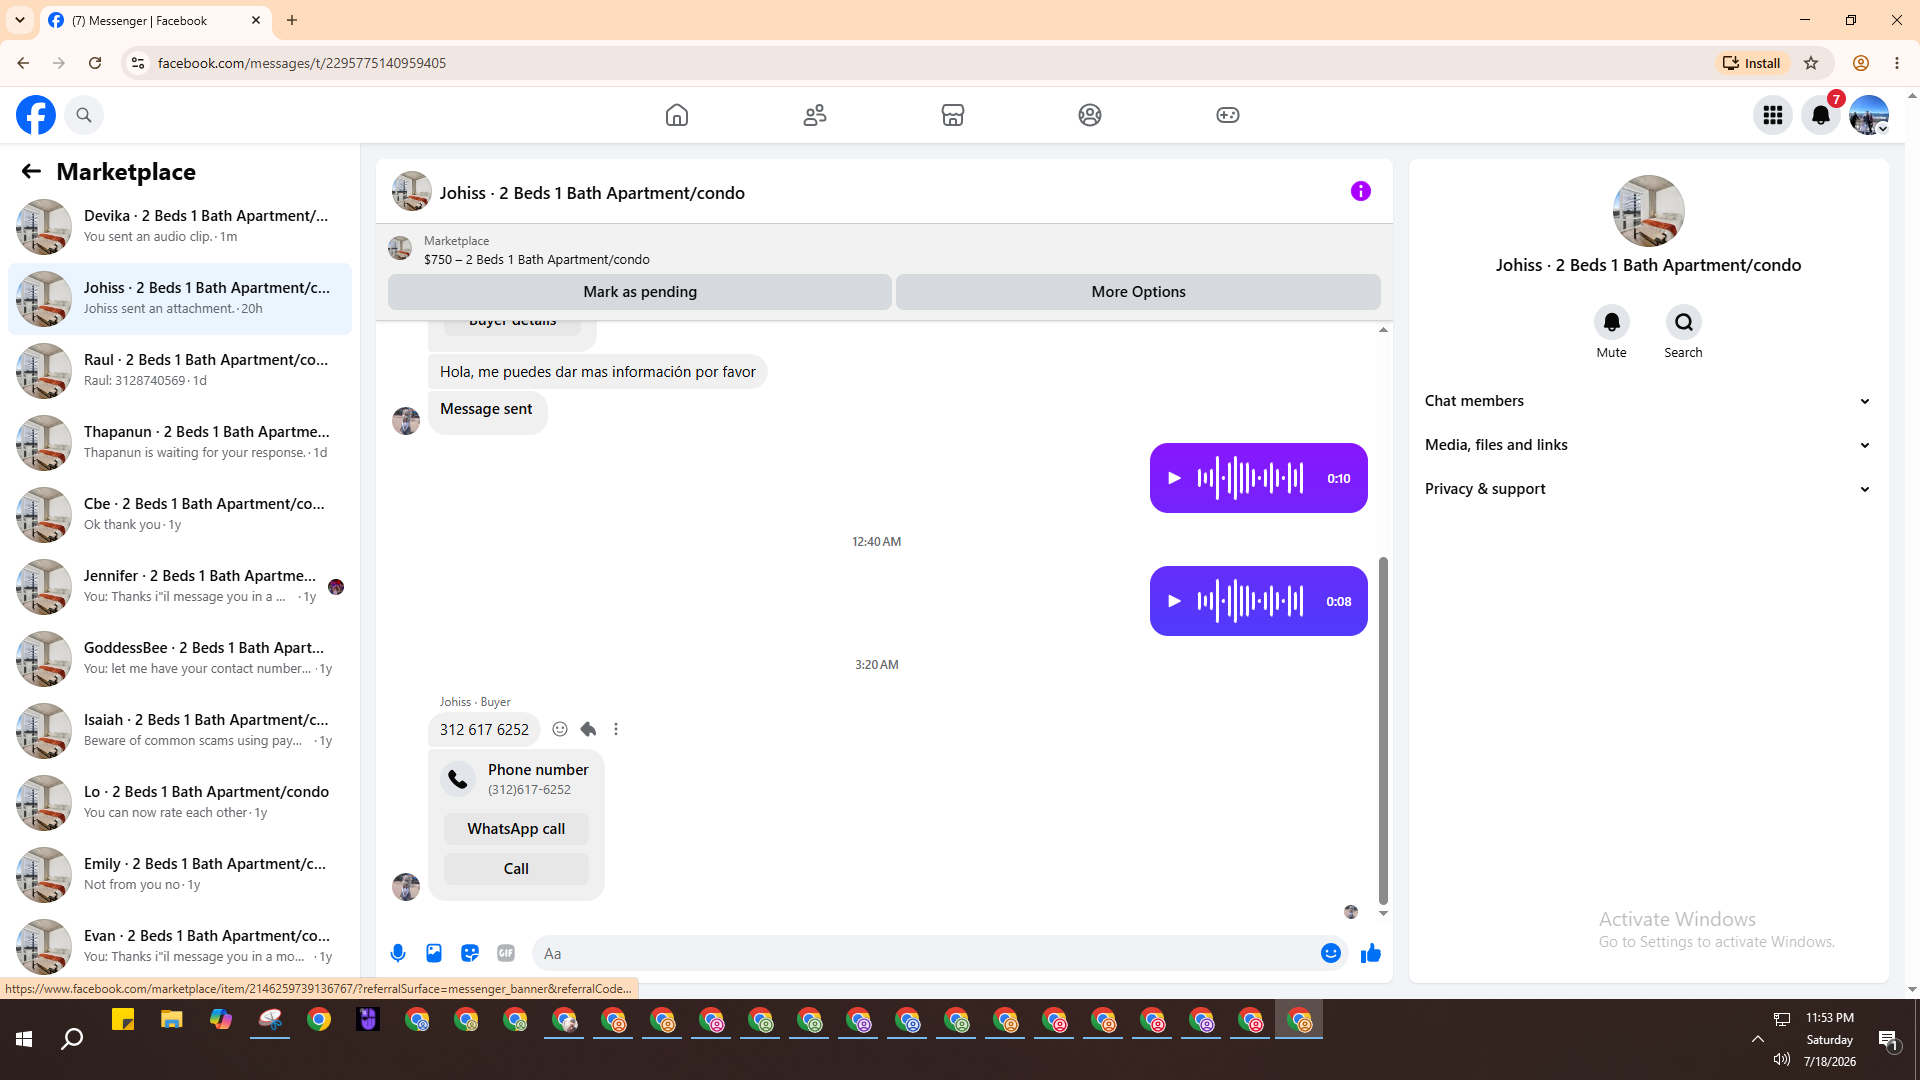1920x1080 pixels.
Task: Open the Friends tab
Action: (x=815, y=115)
